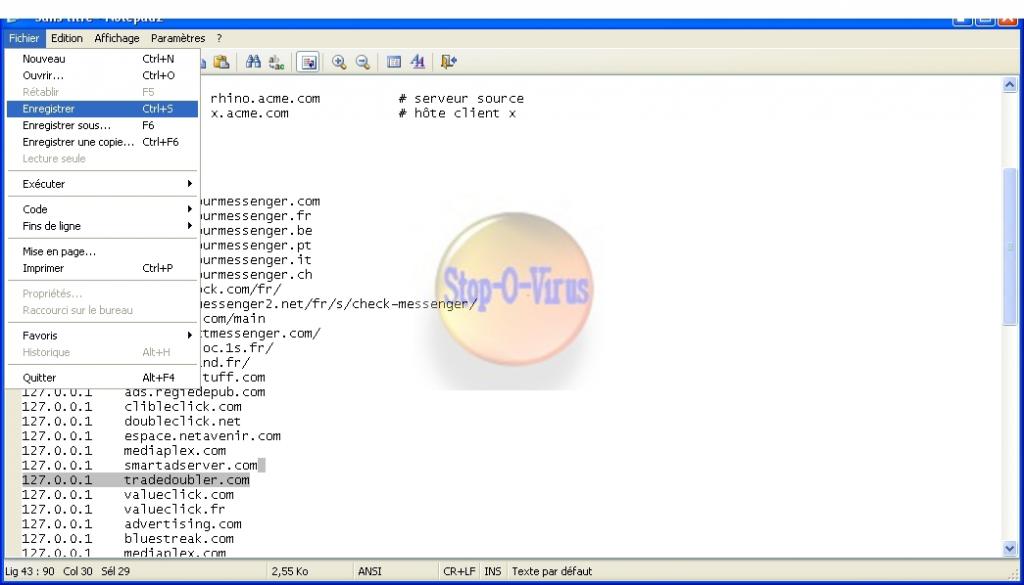The image size is (1024, 585).
Task: Open Find with the binoculars icon
Action: point(253,62)
